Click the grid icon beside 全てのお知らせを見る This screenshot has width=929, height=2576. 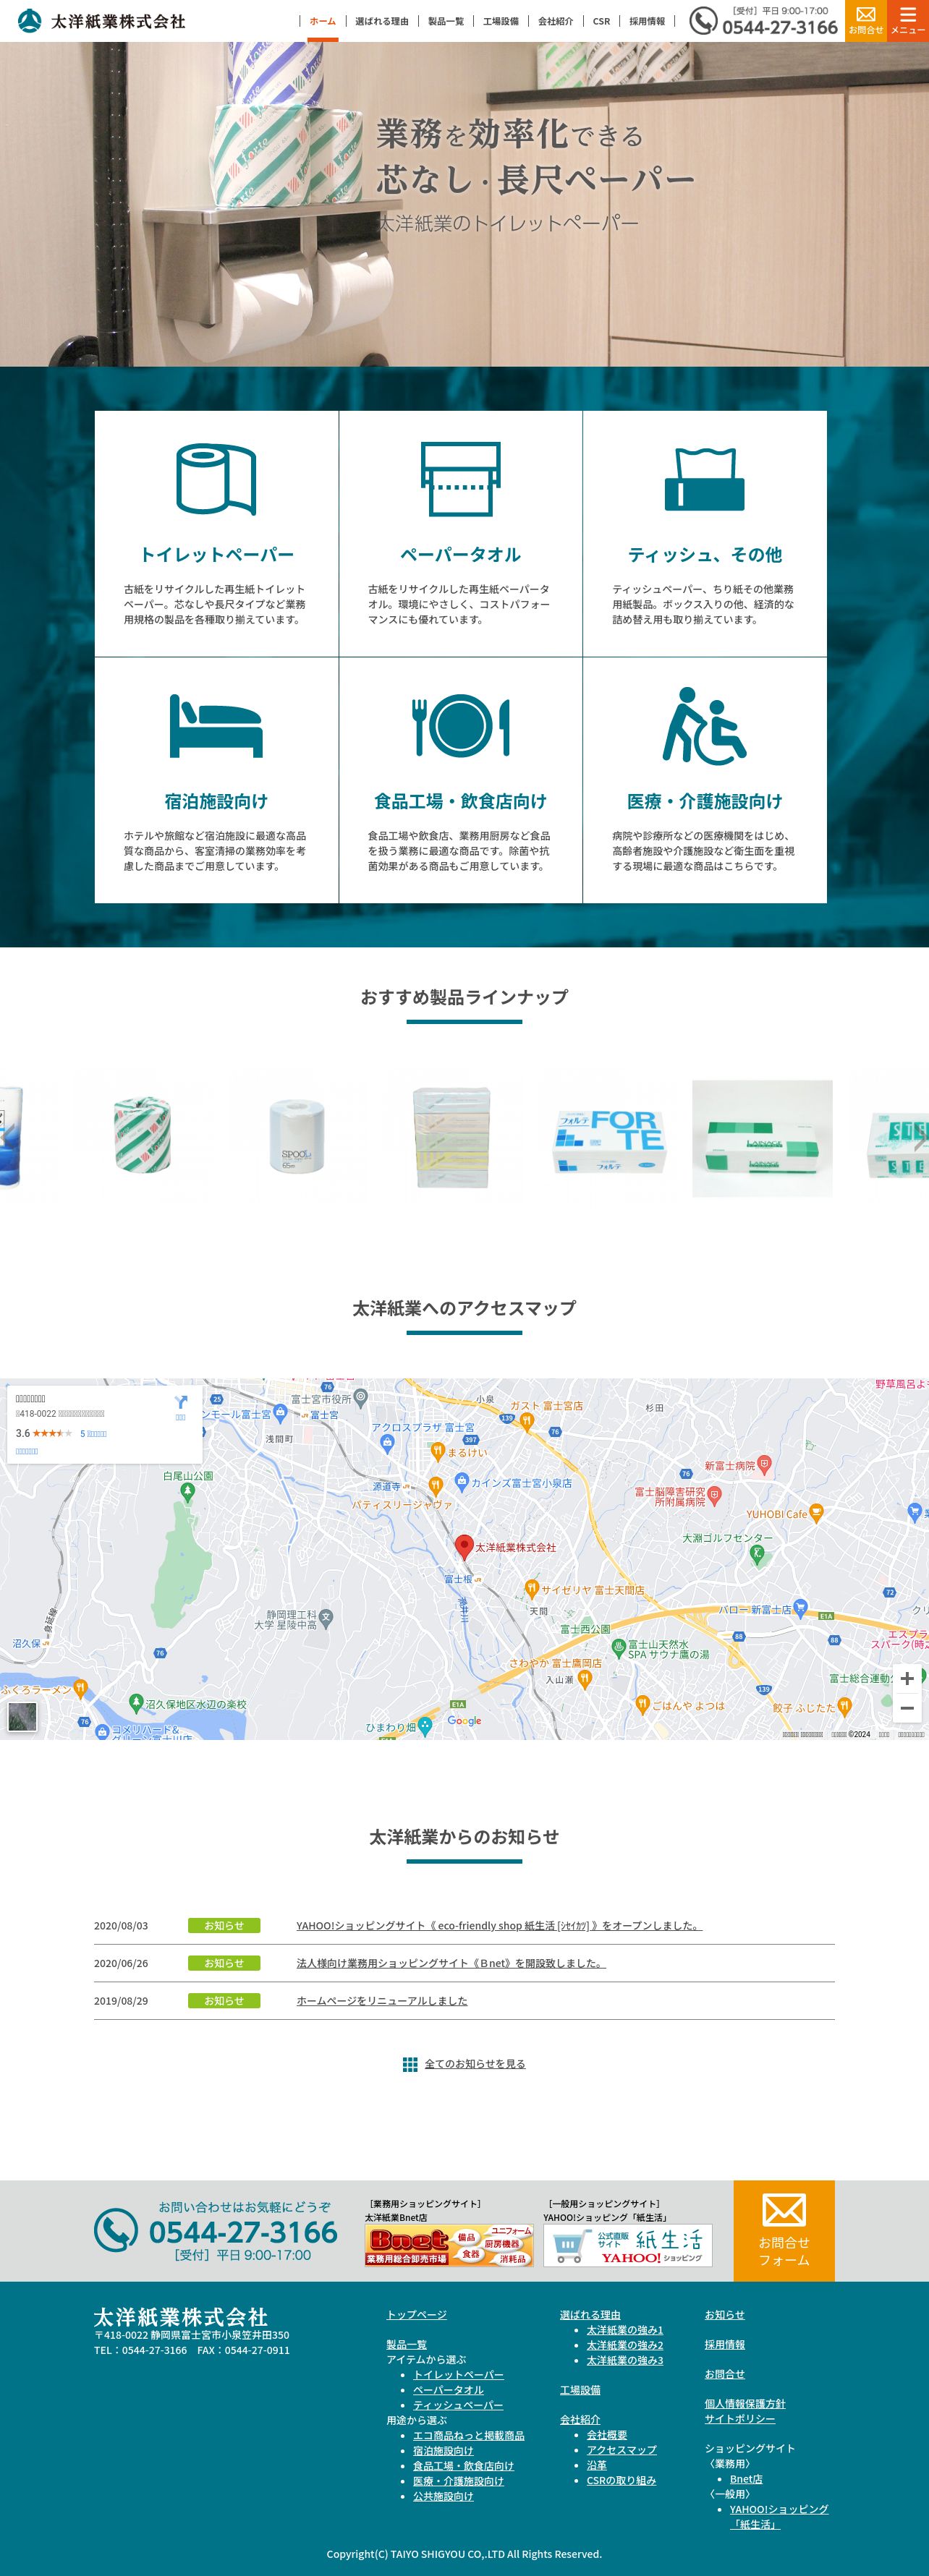pyautogui.click(x=410, y=2064)
